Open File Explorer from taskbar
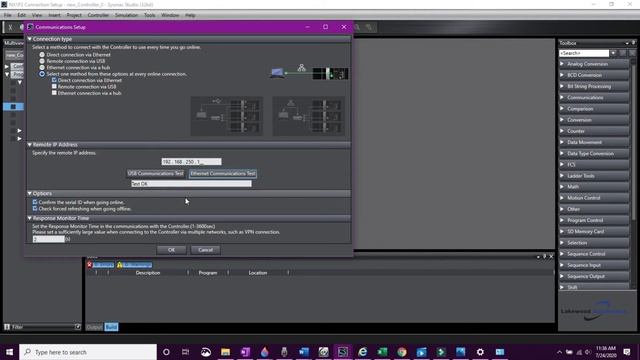This screenshot has width=640, height=360. point(225,352)
